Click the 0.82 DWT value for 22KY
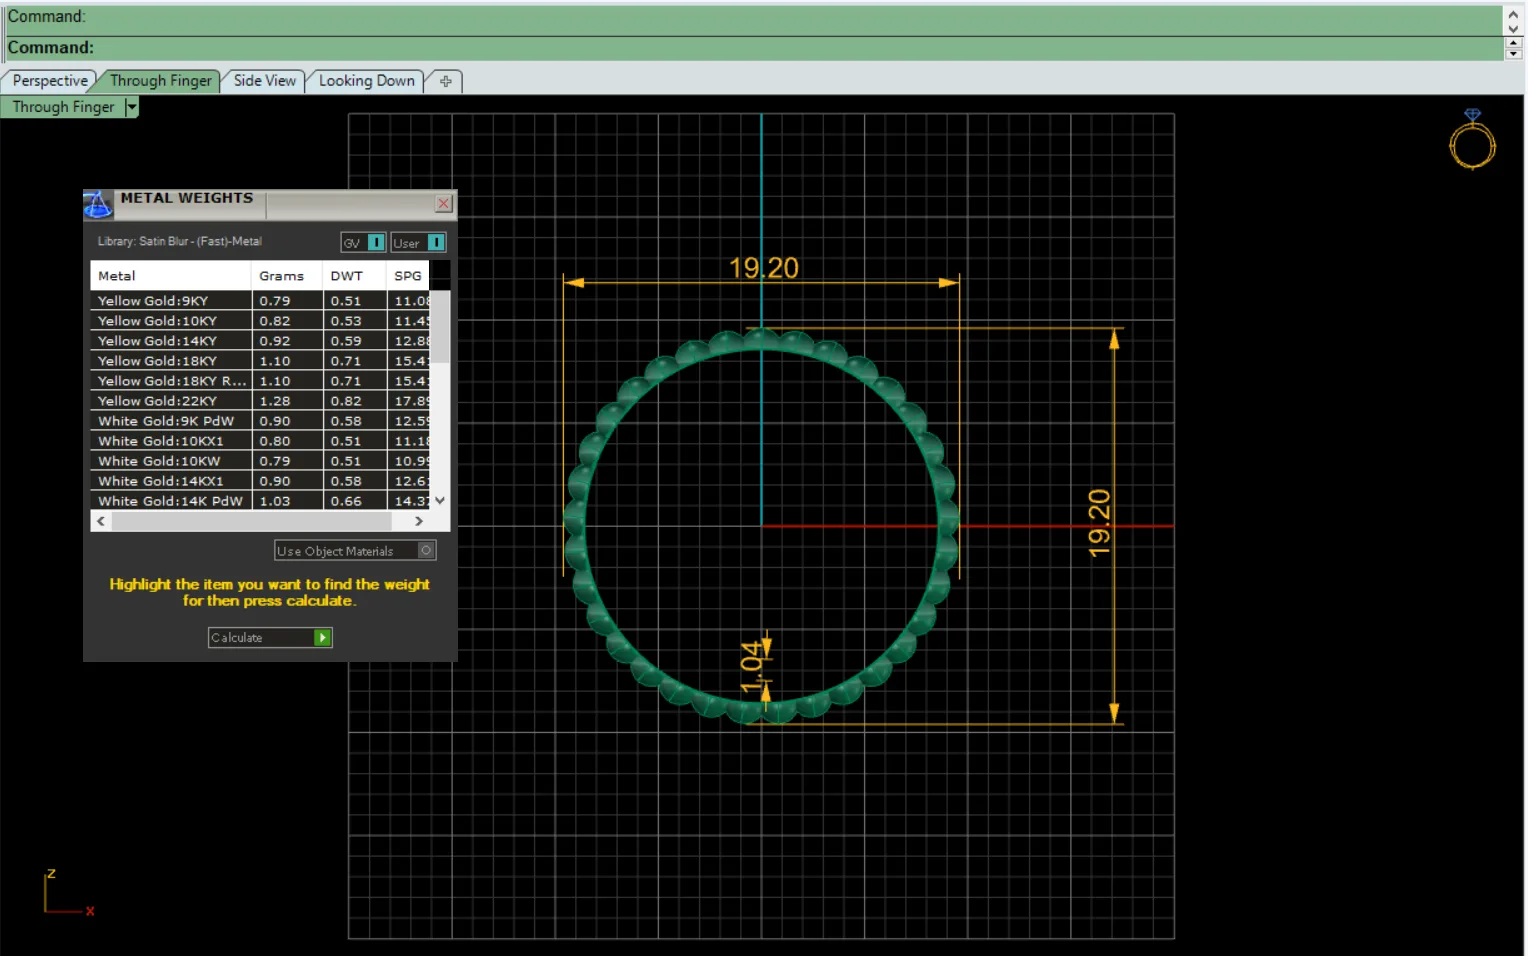Viewport: 1528px width, 956px height. (x=346, y=401)
